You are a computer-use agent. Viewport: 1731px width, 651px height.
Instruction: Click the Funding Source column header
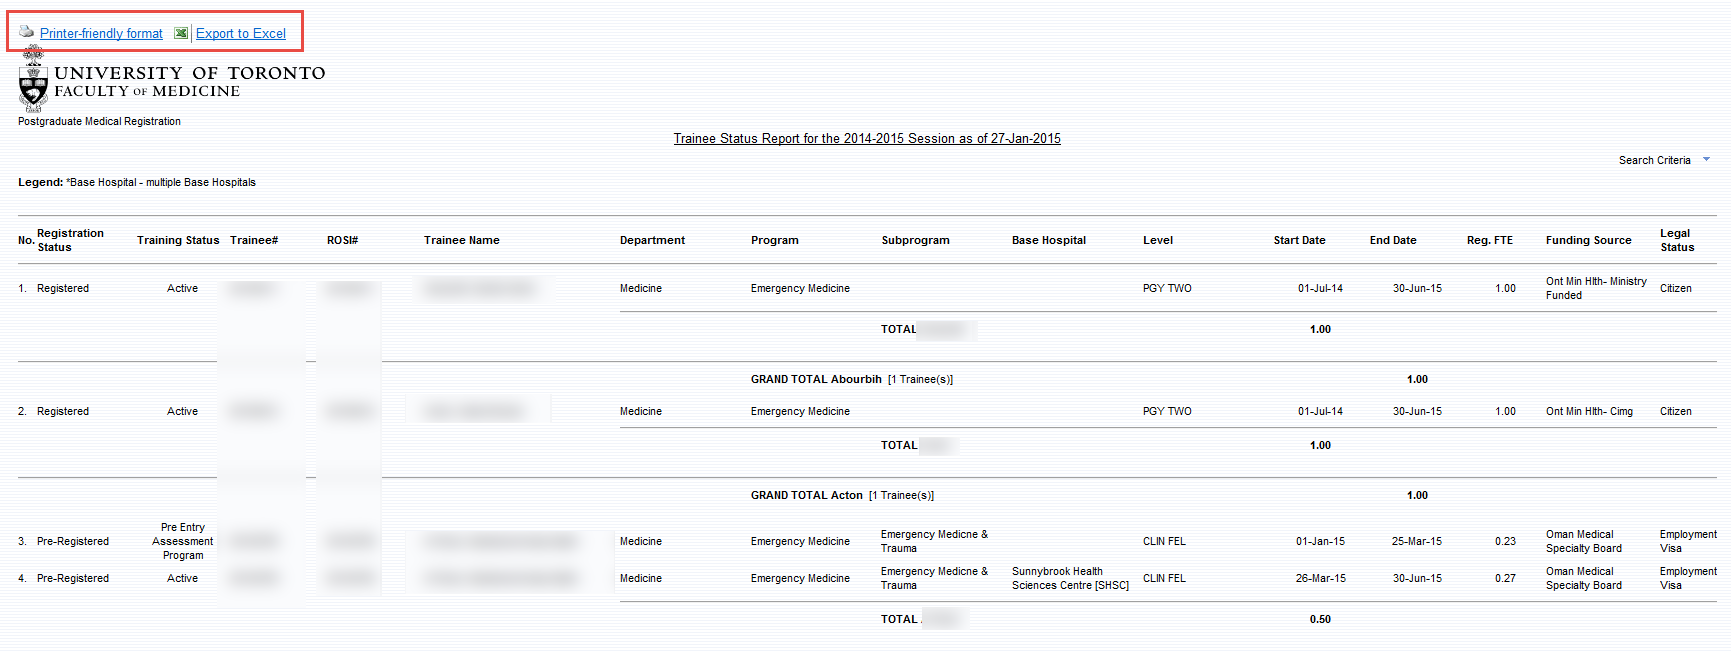[x=1588, y=240]
